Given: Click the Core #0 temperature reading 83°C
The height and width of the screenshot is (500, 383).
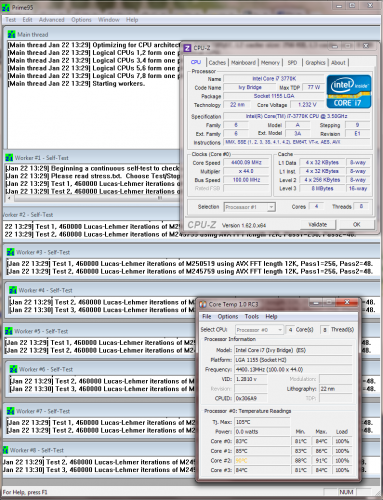Looking at the screenshot, I should click(262, 441).
